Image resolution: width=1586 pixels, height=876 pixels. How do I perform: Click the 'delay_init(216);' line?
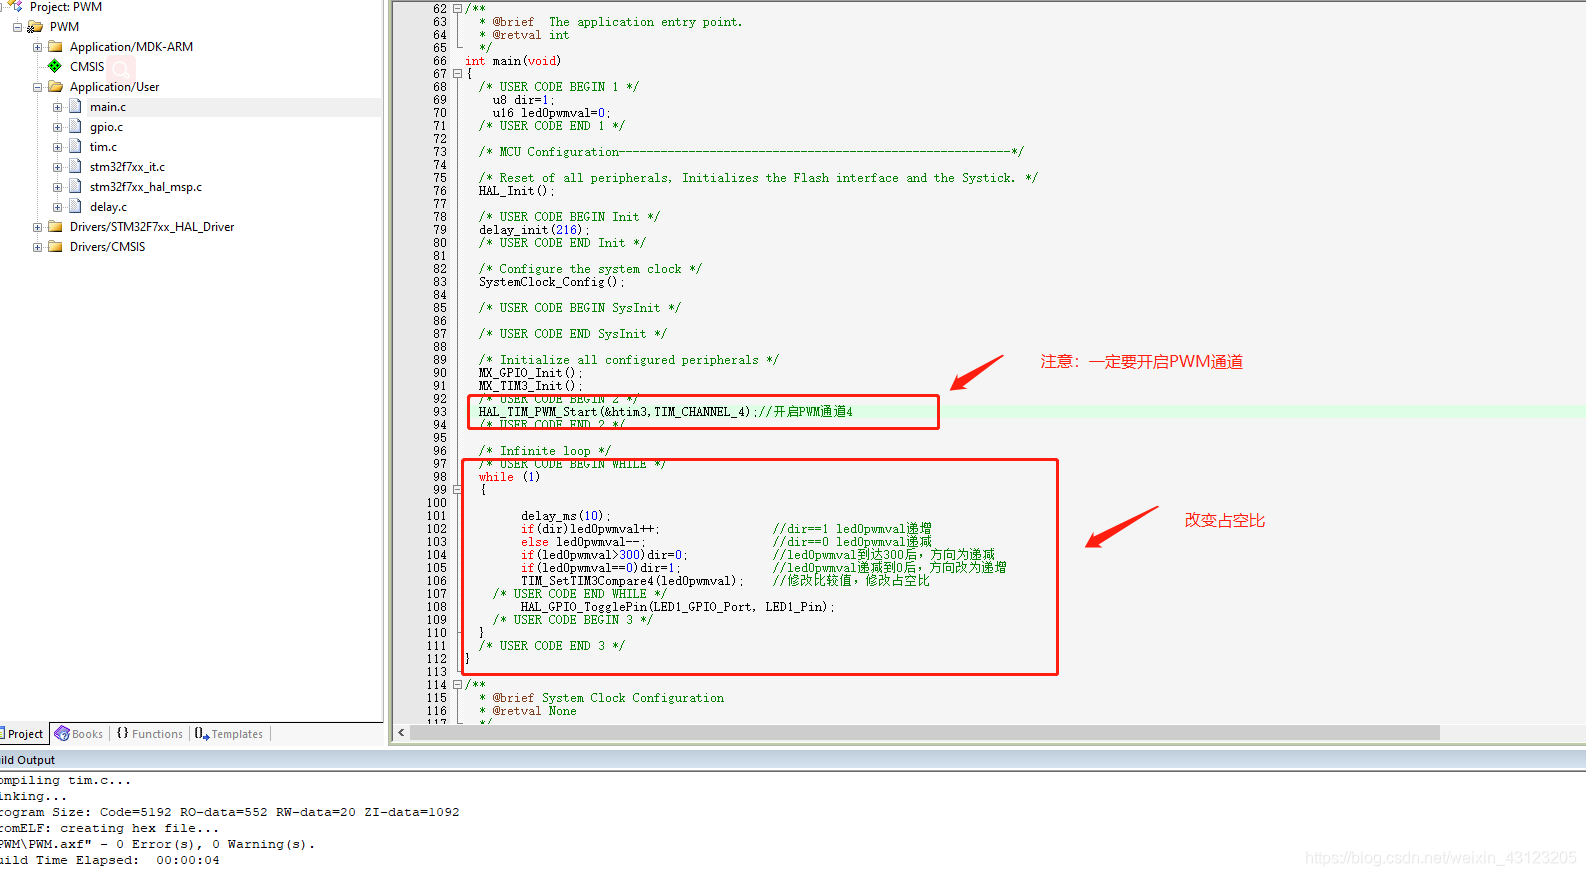(x=534, y=230)
